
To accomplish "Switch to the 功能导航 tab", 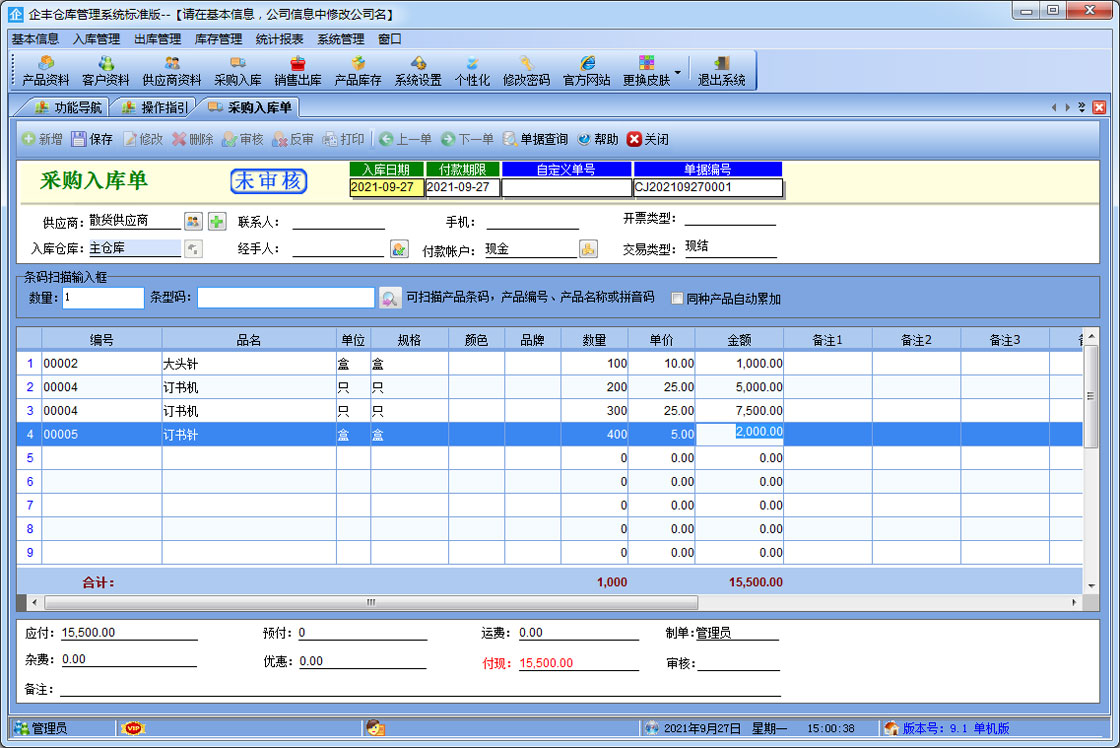I will [68, 107].
